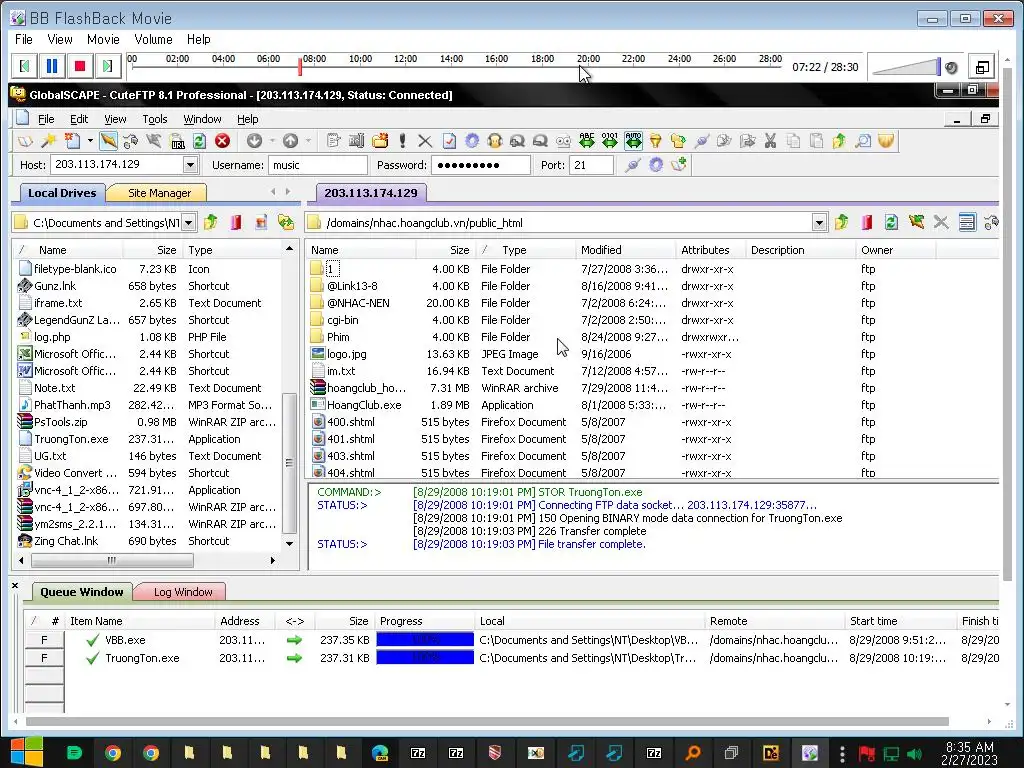The height and width of the screenshot is (768, 1024).
Task: Click the remote pane list view icon
Action: coord(967,223)
